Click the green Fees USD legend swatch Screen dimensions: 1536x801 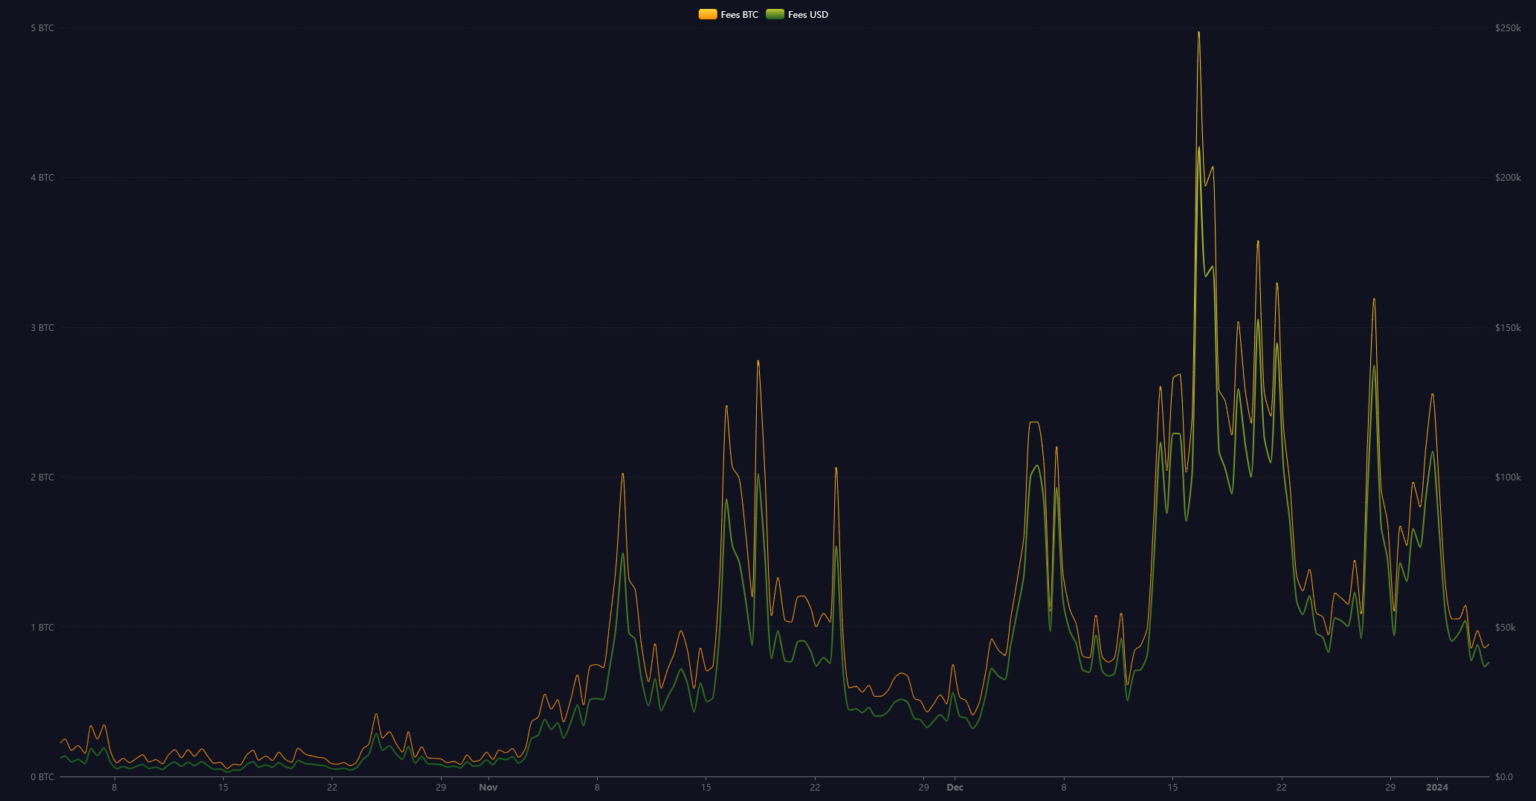(774, 14)
